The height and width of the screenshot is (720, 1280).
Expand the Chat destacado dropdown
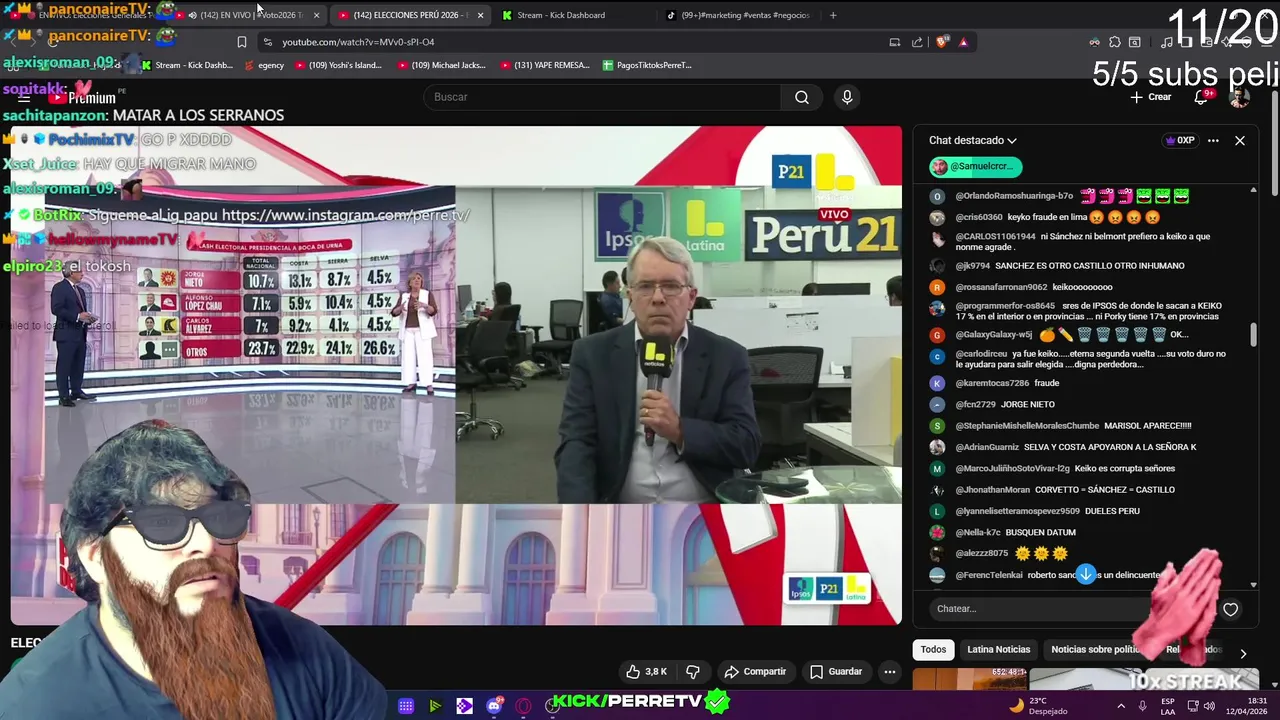[972, 141]
